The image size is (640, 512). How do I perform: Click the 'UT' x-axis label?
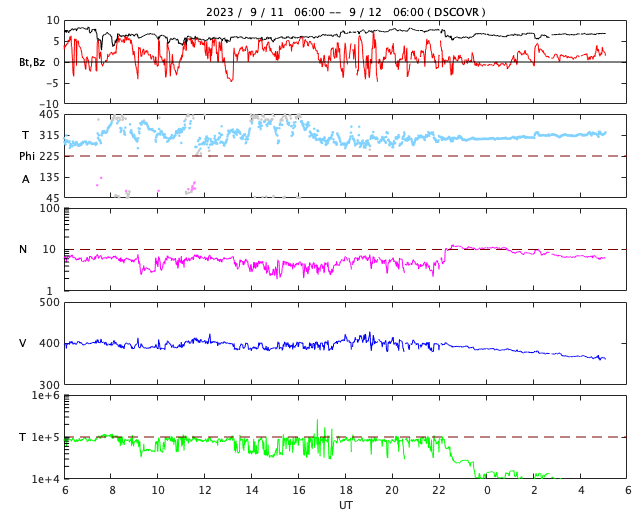[x=345, y=505]
